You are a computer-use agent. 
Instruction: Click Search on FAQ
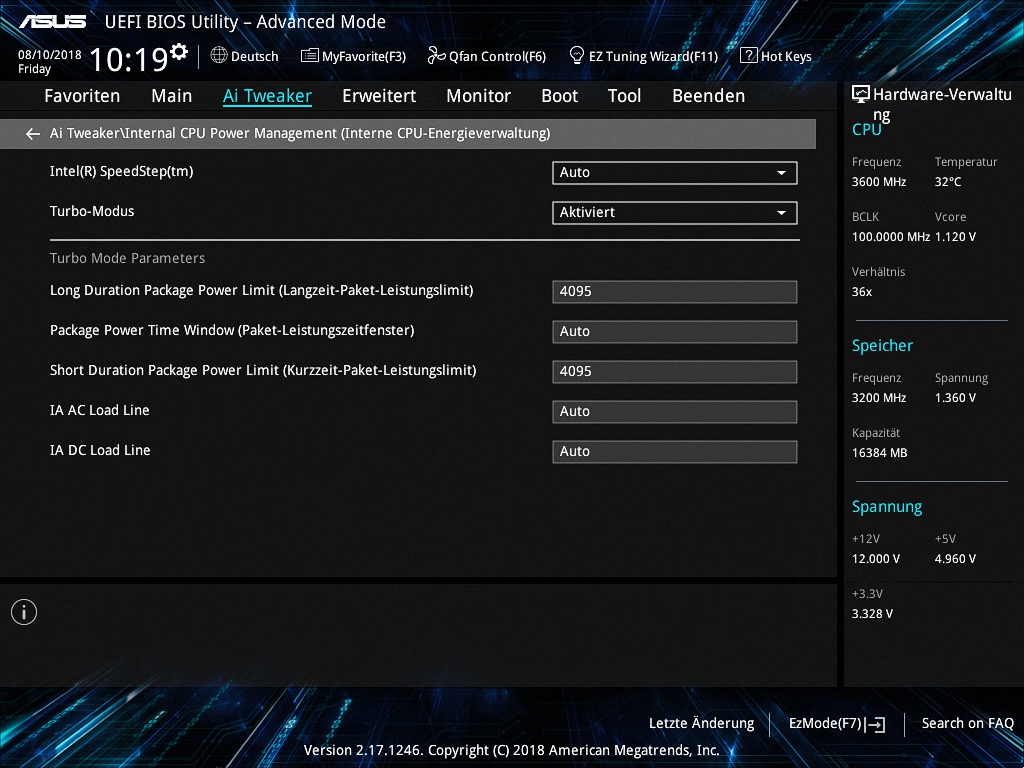[967, 724]
